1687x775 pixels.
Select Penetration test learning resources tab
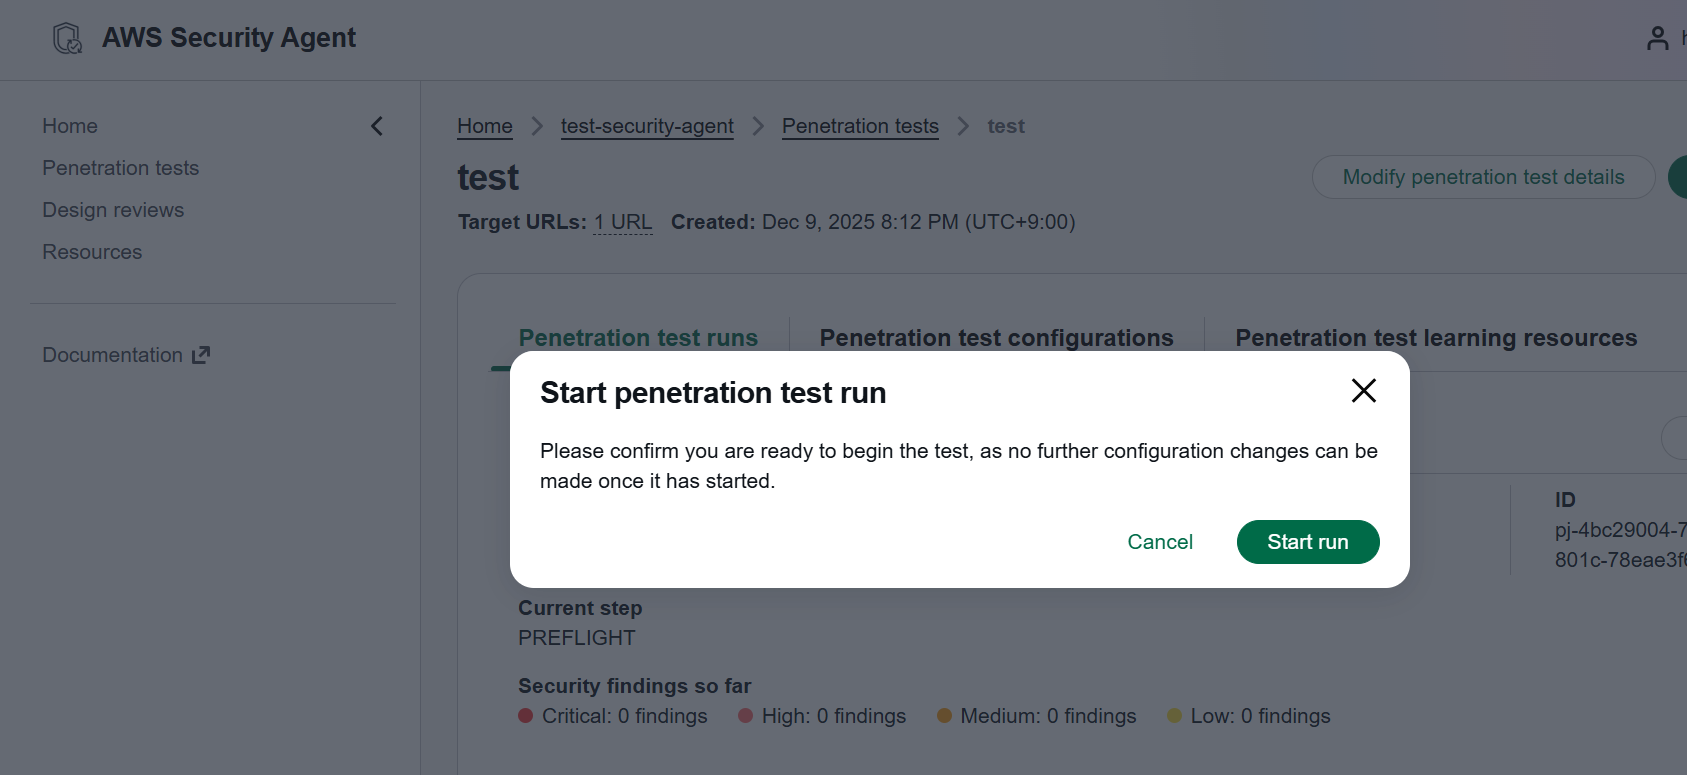1435,338
